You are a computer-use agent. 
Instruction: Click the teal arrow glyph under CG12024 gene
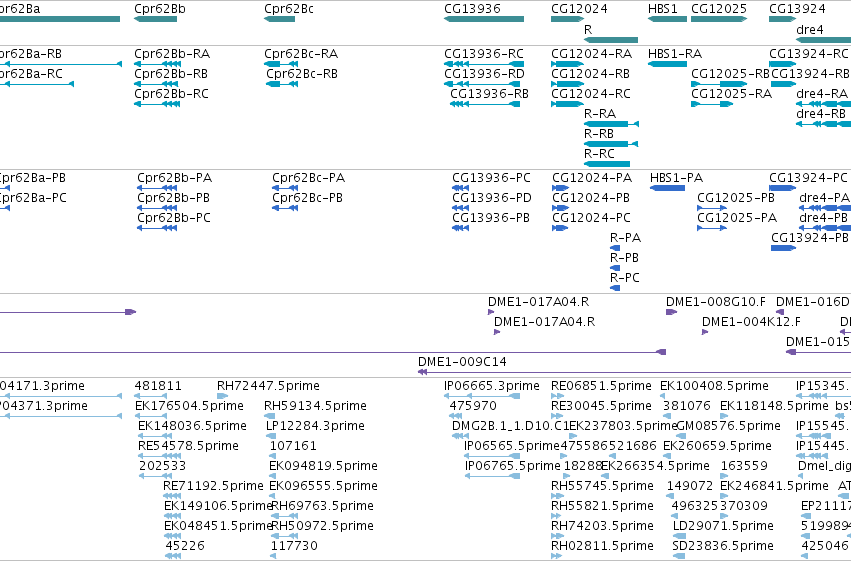point(567,19)
